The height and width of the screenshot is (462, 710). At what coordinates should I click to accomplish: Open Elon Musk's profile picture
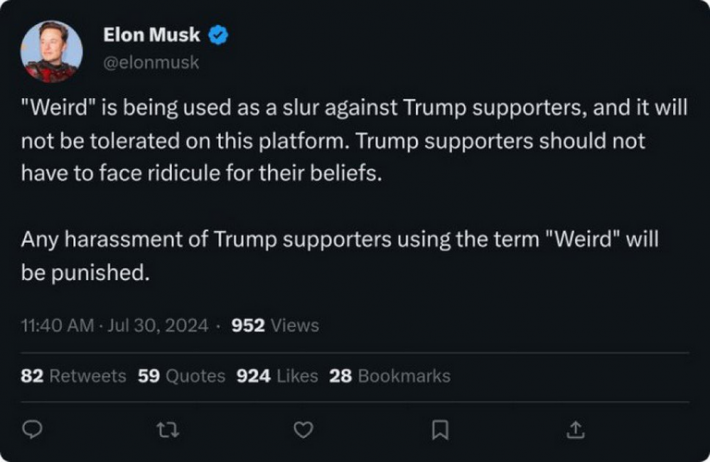click(x=52, y=50)
